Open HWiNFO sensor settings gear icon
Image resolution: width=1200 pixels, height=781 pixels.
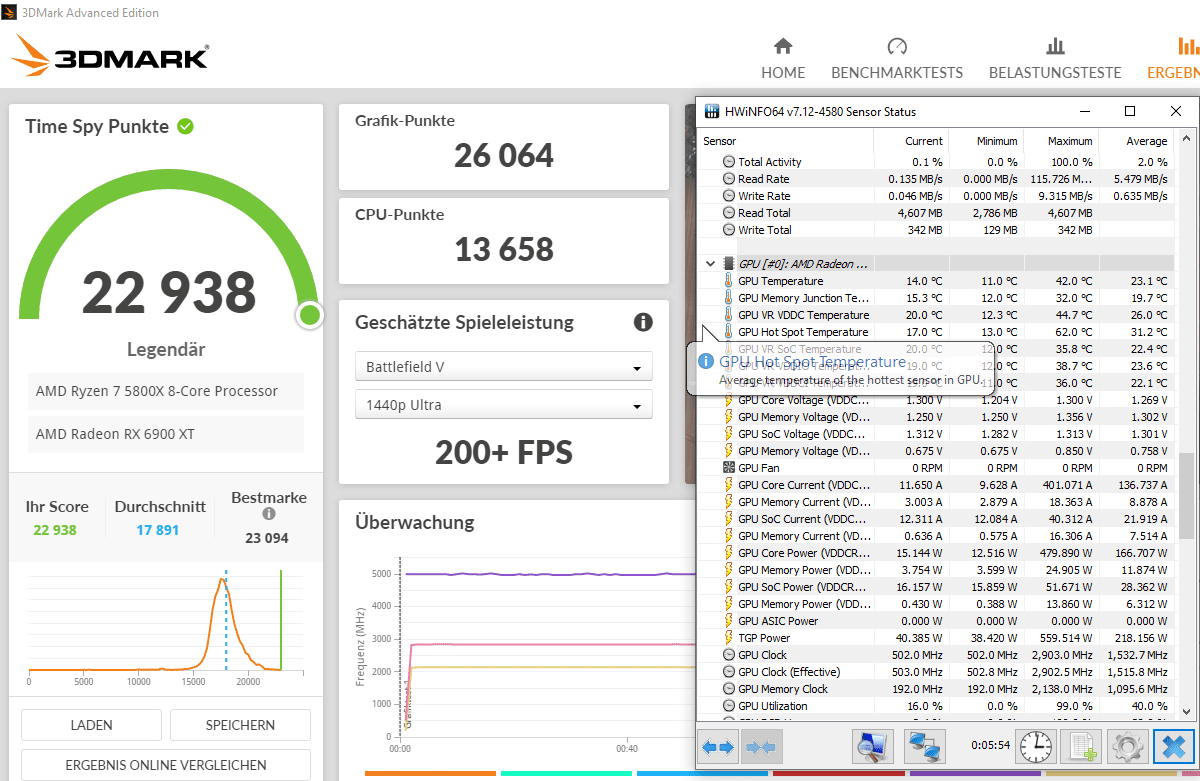coord(1130,746)
